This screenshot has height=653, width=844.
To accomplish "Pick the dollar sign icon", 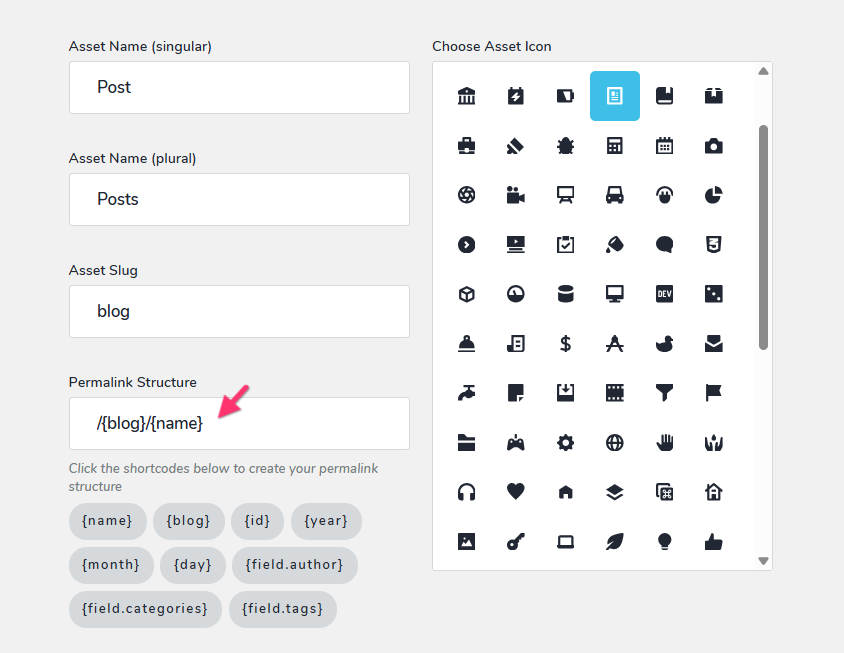I will (x=565, y=343).
